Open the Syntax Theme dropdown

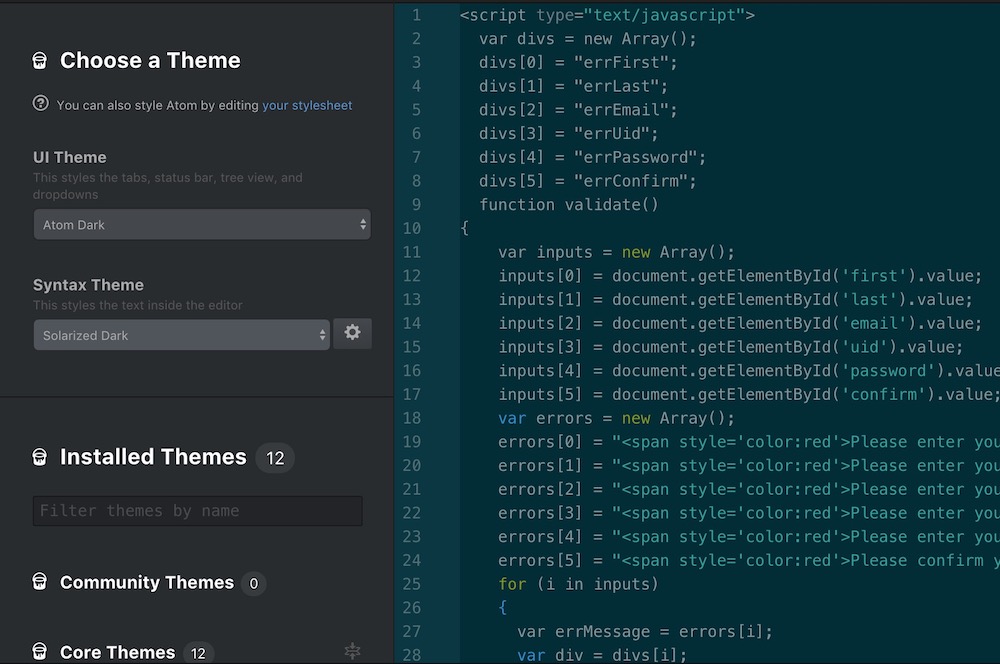181,335
